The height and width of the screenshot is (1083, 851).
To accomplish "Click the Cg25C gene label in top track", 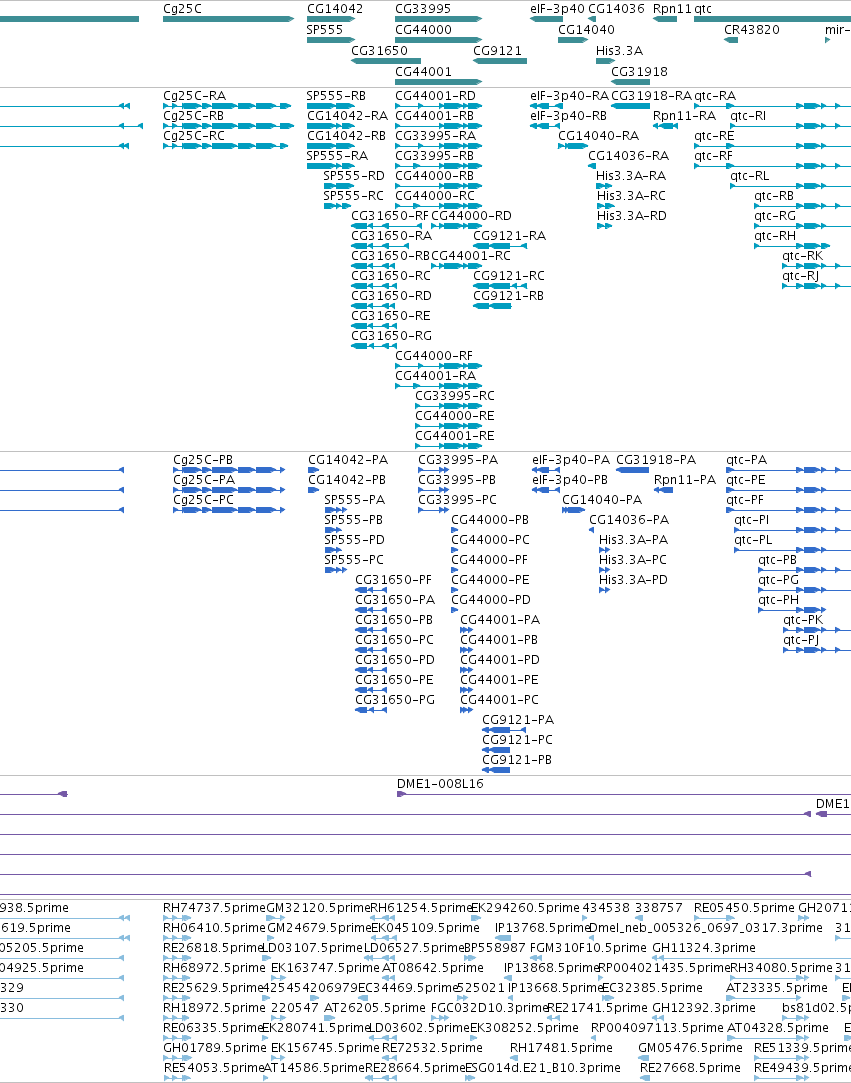I will 182,9.
